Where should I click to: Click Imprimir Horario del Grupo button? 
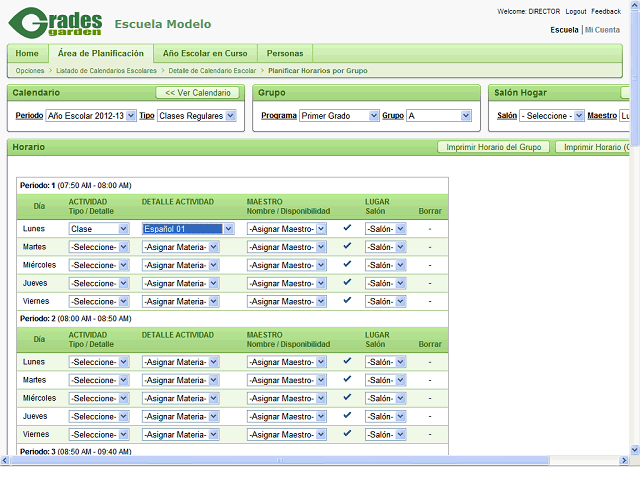point(493,147)
